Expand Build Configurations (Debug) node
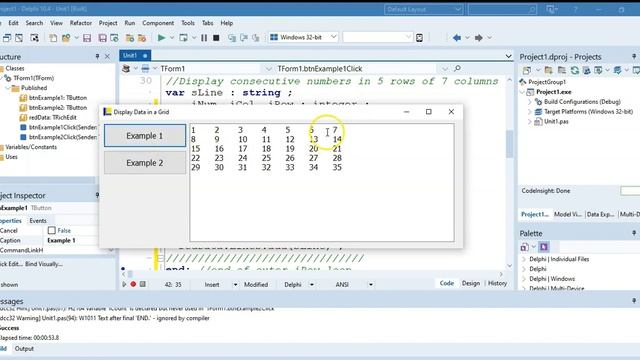 [530, 102]
